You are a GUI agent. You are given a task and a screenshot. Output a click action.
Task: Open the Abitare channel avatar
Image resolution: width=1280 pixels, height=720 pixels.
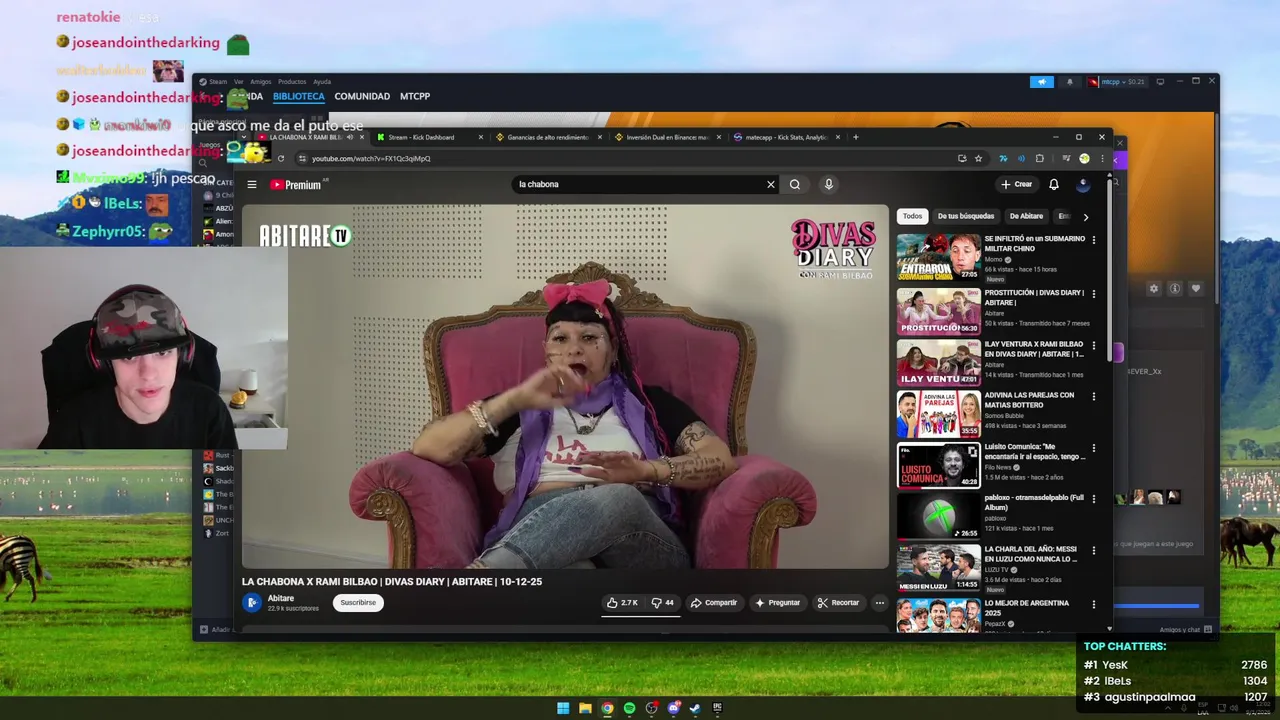pyautogui.click(x=252, y=602)
